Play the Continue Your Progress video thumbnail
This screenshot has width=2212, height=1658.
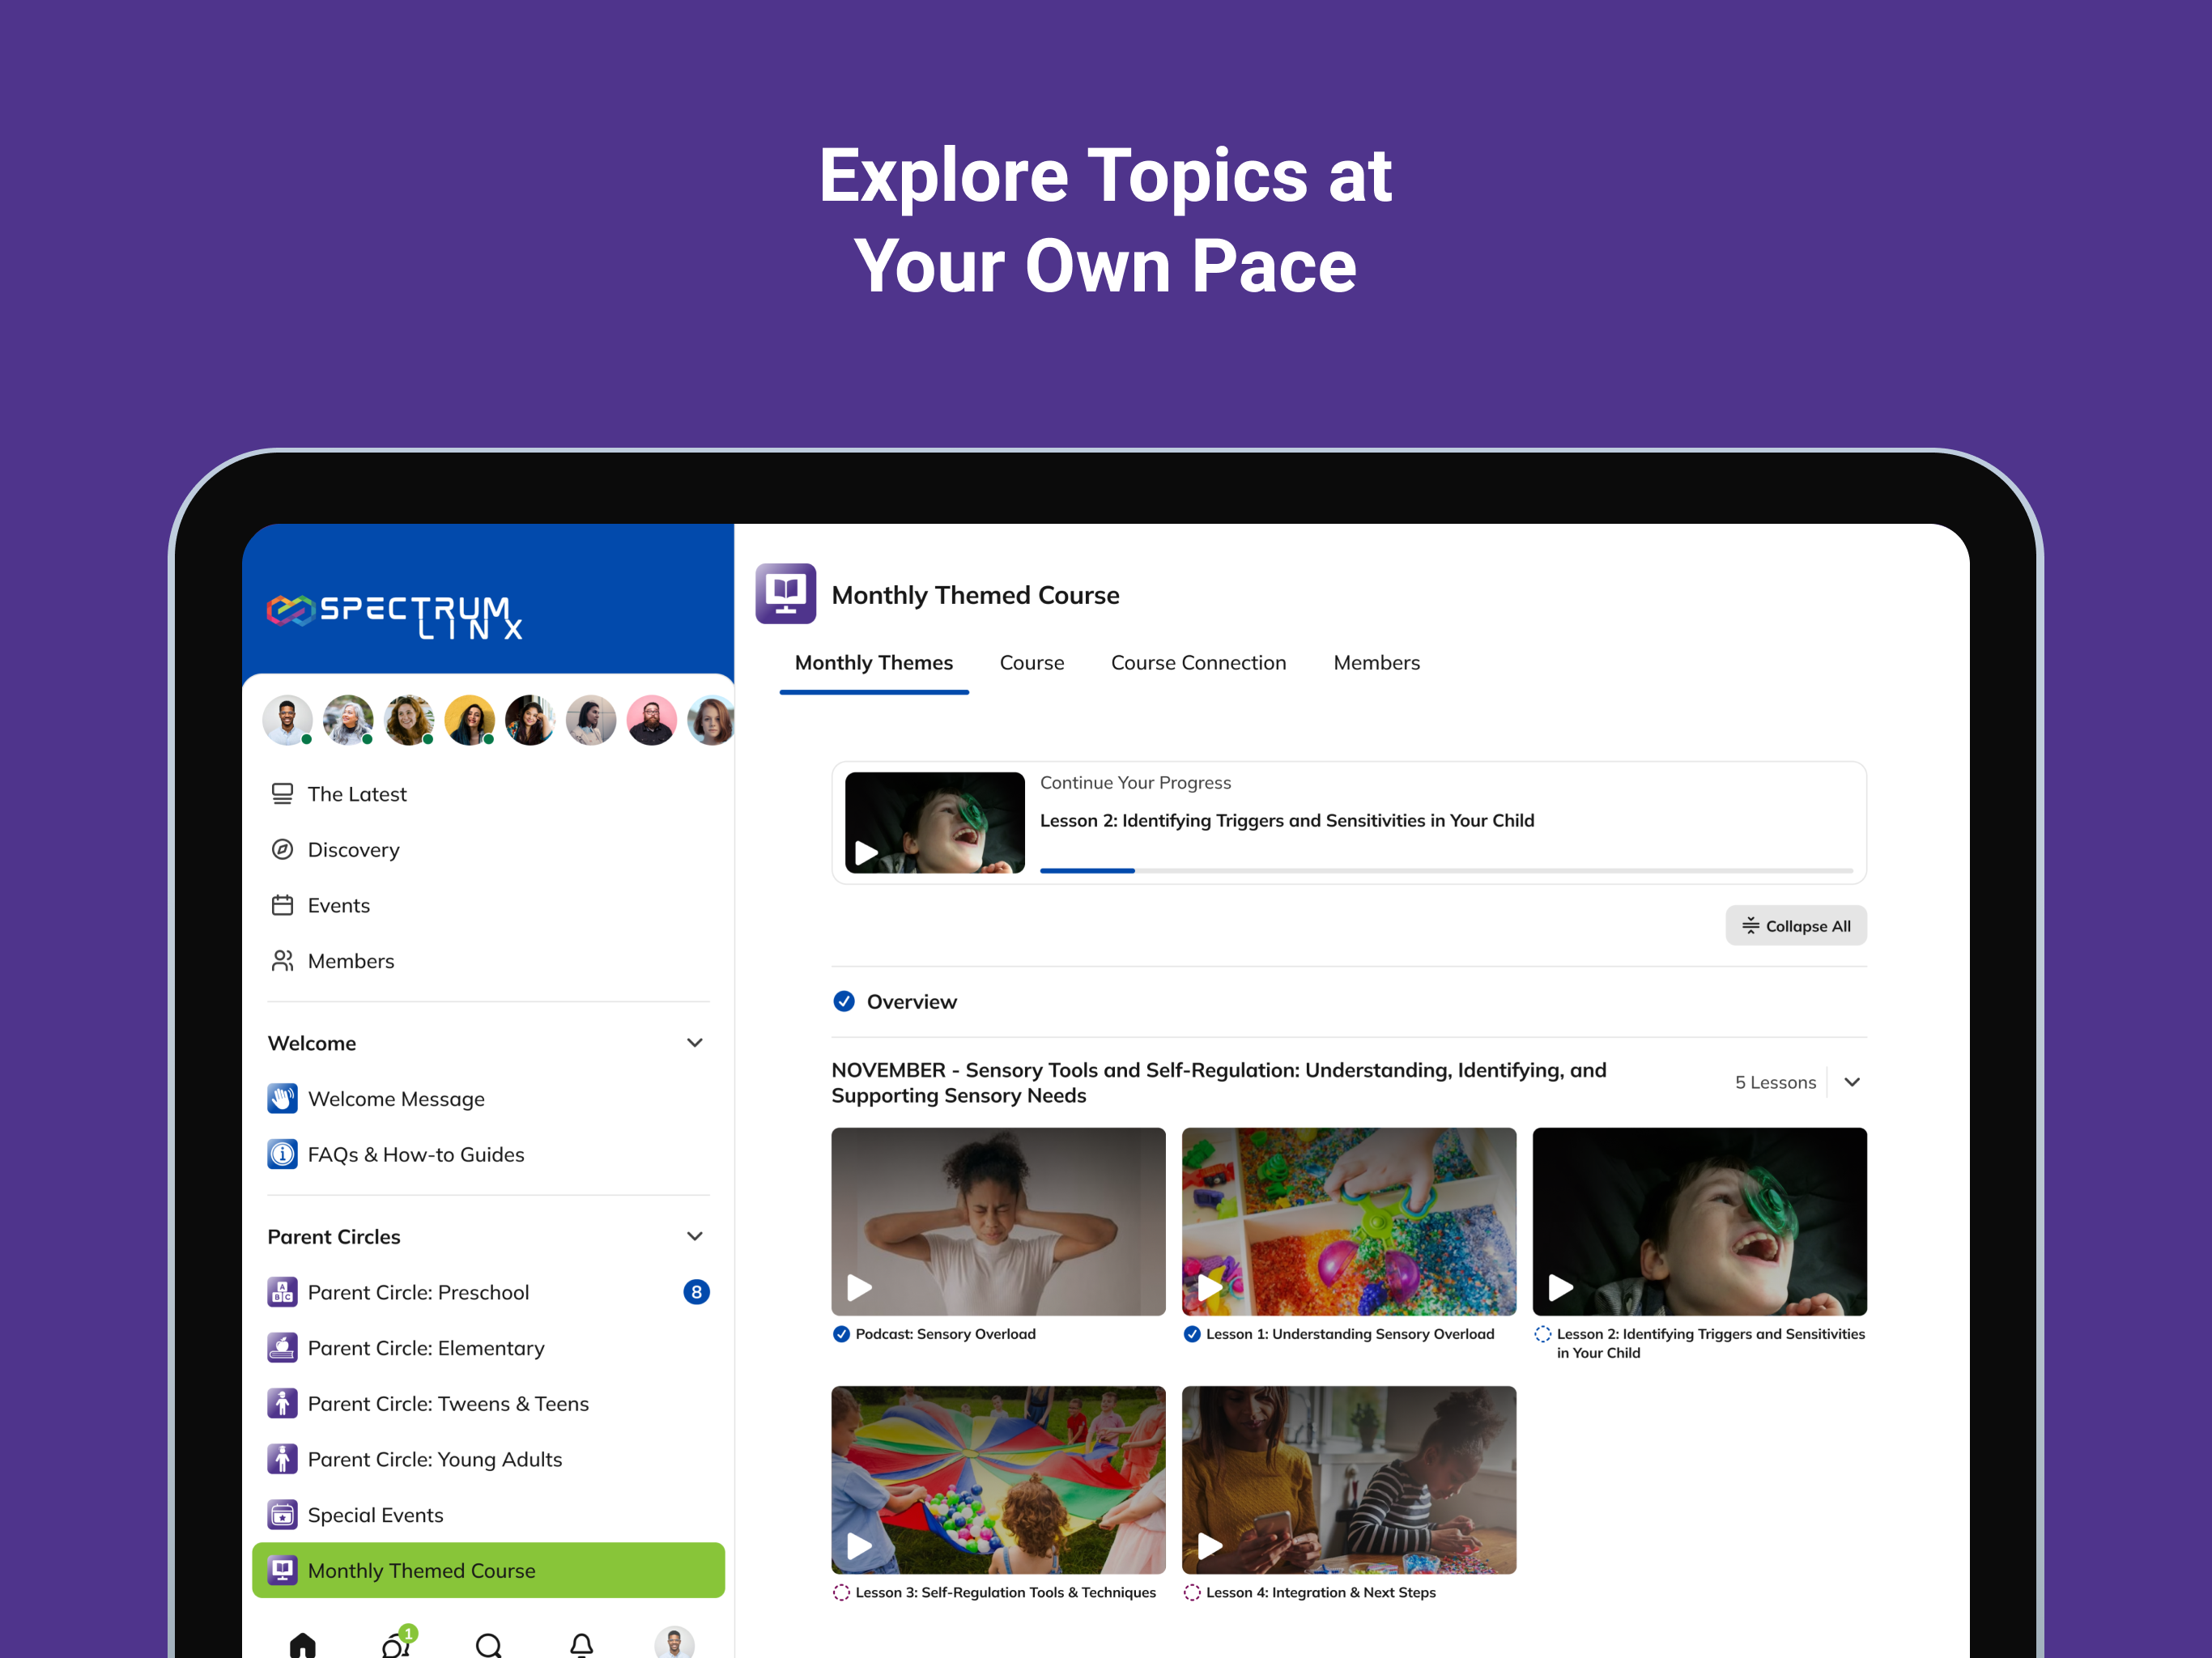tap(935, 822)
